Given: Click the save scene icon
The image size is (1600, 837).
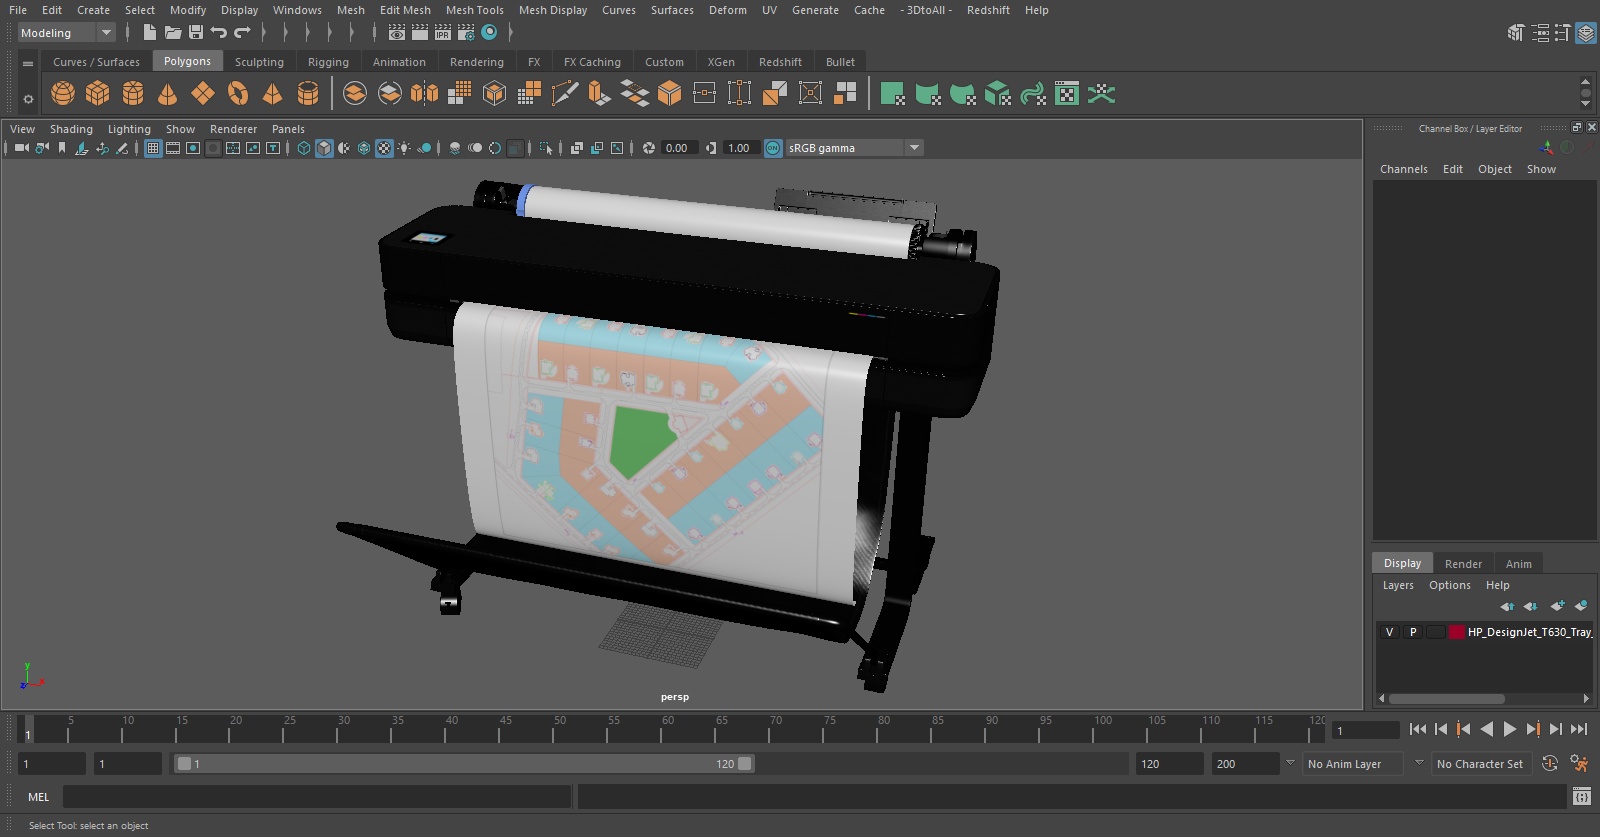Looking at the screenshot, I should point(196,33).
